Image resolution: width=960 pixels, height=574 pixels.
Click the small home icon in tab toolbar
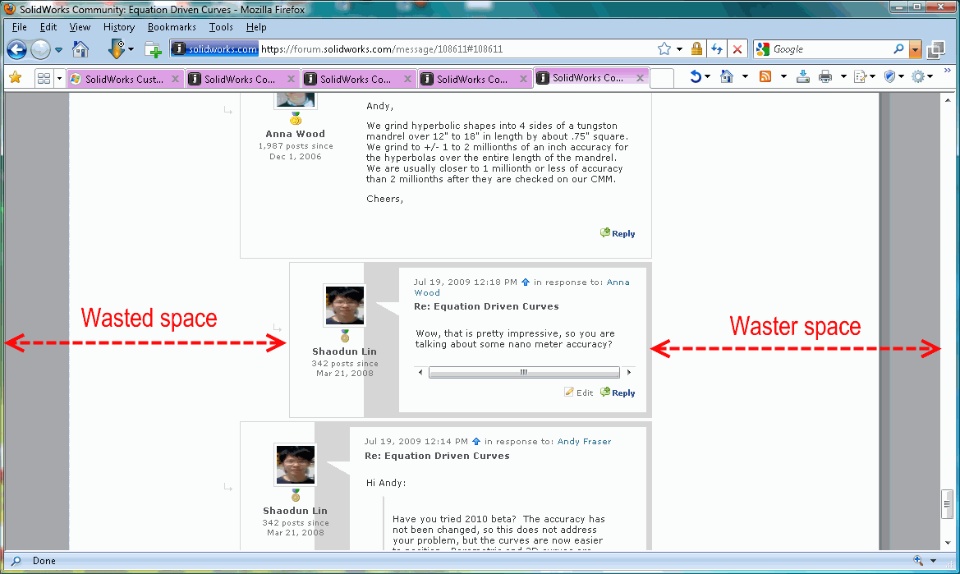(x=726, y=76)
